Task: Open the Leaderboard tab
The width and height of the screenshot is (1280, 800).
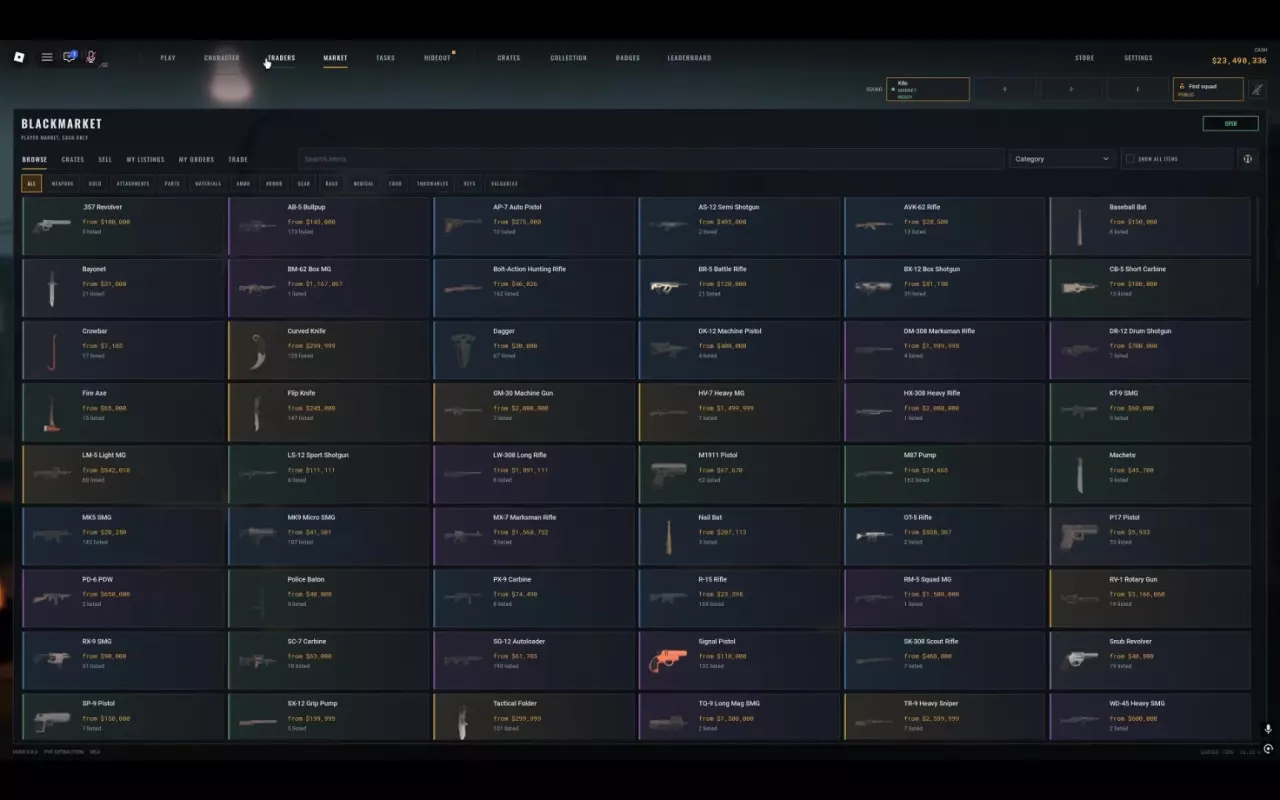Action: point(689,58)
